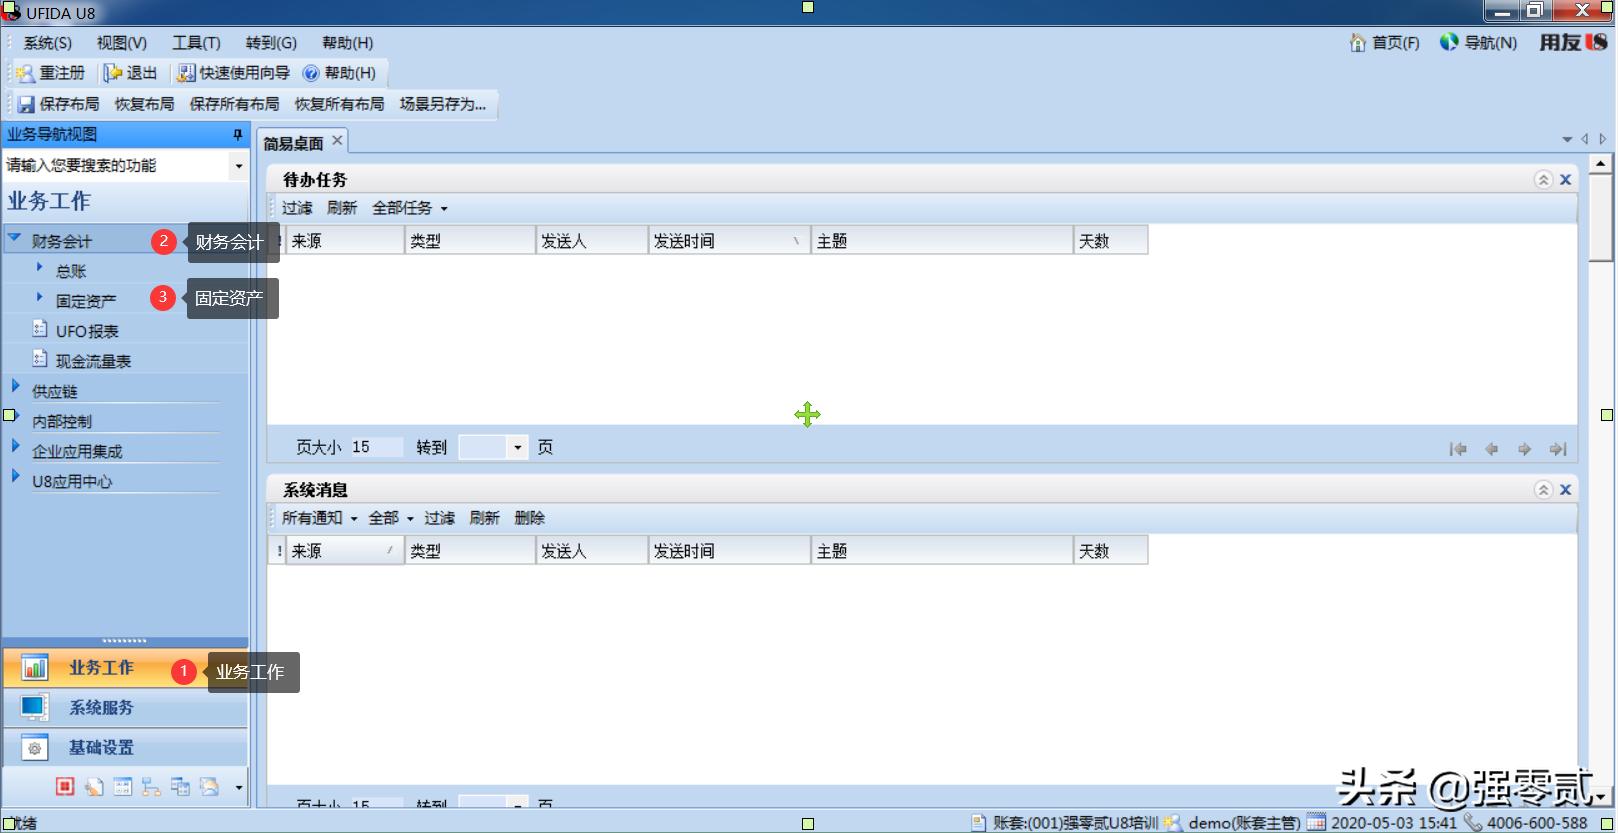This screenshot has width=1618, height=833.
Task: Click the 现金流量表 document icon
Action: click(40, 359)
